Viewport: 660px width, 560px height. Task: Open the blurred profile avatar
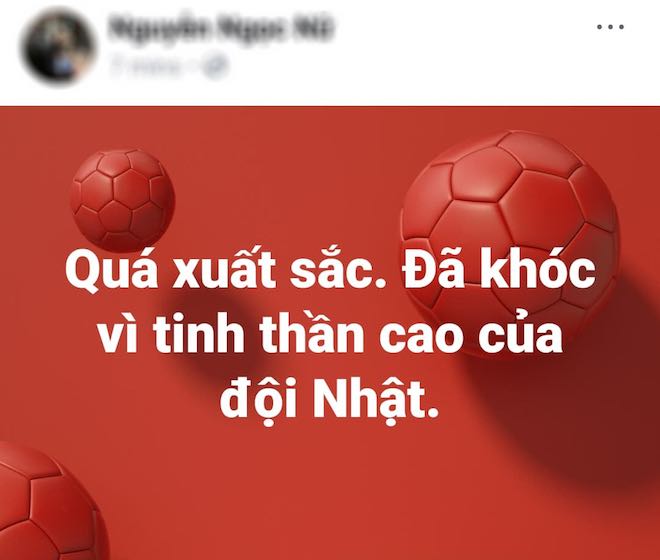click(57, 45)
